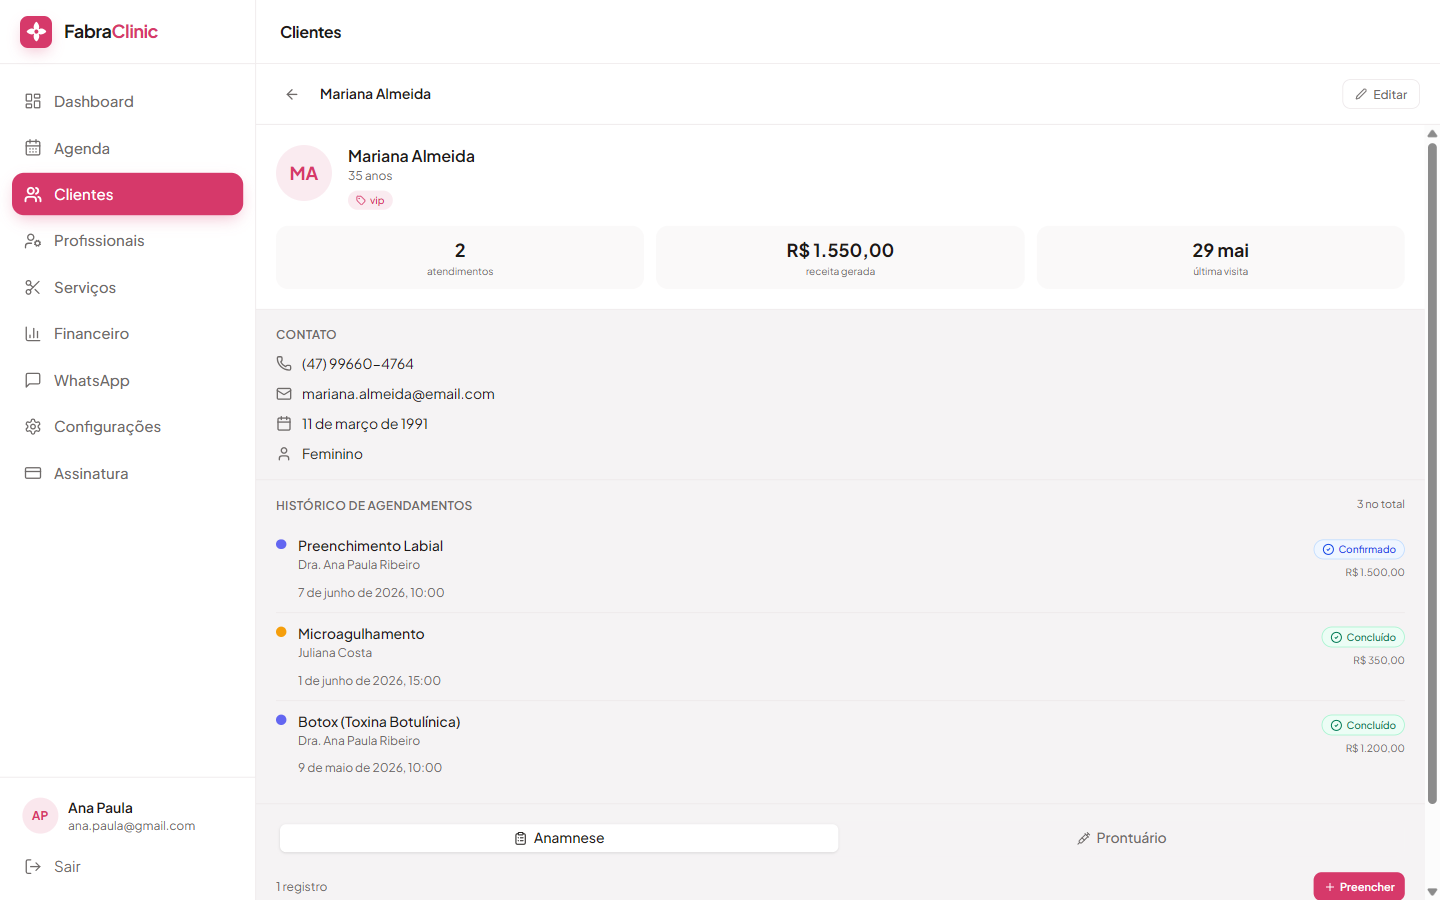Click the scrollbar up arrow
The height and width of the screenshot is (900, 1440).
[1432, 134]
